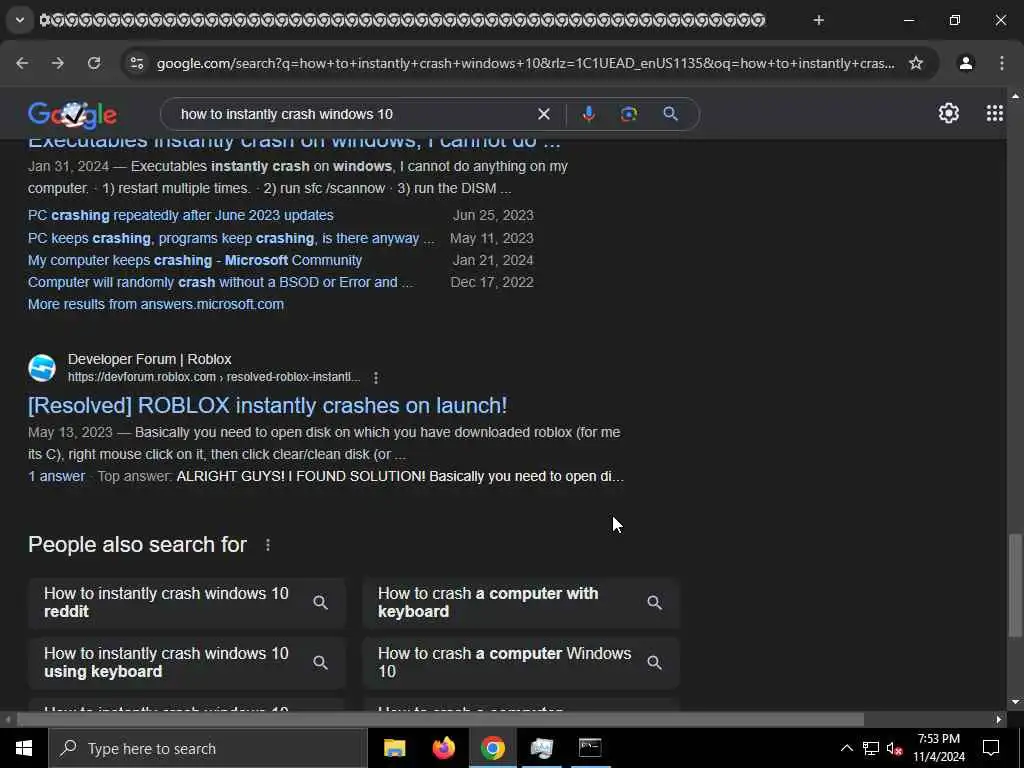The height and width of the screenshot is (768, 1024).
Task: Start voice search with microphone icon
Action: (x=588, y=114)
